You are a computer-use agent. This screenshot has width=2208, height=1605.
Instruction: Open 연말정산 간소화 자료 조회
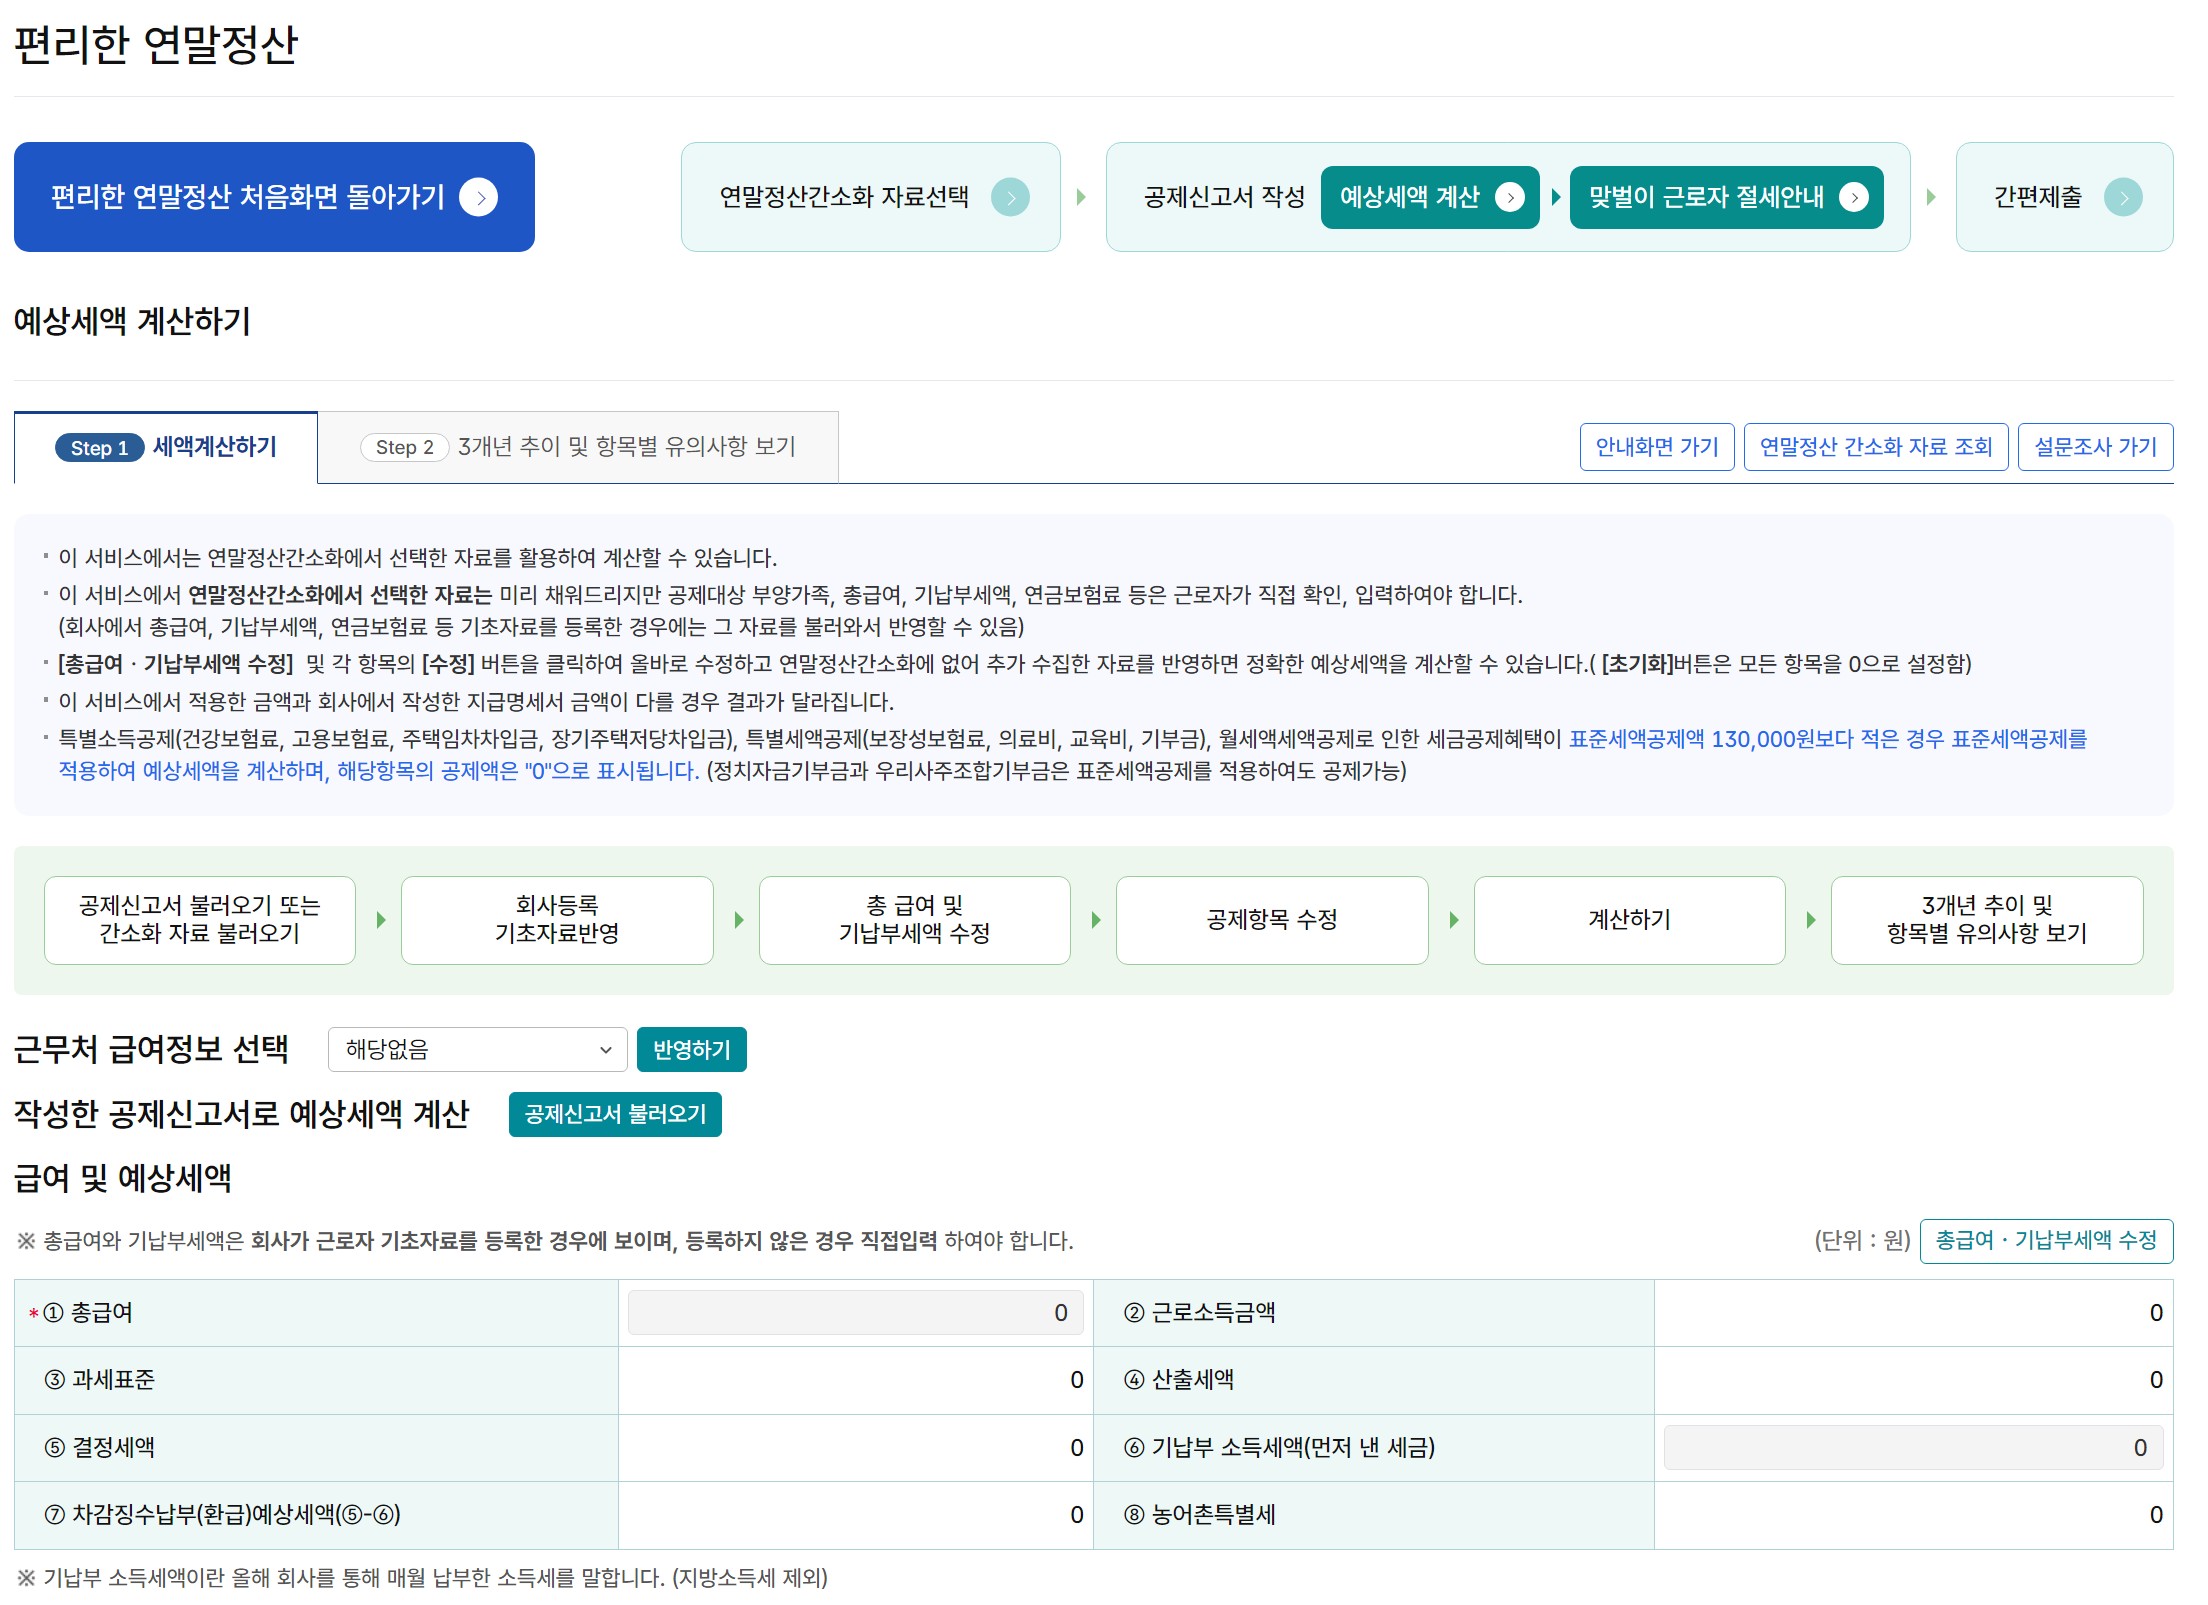(x=1875, y=447)
